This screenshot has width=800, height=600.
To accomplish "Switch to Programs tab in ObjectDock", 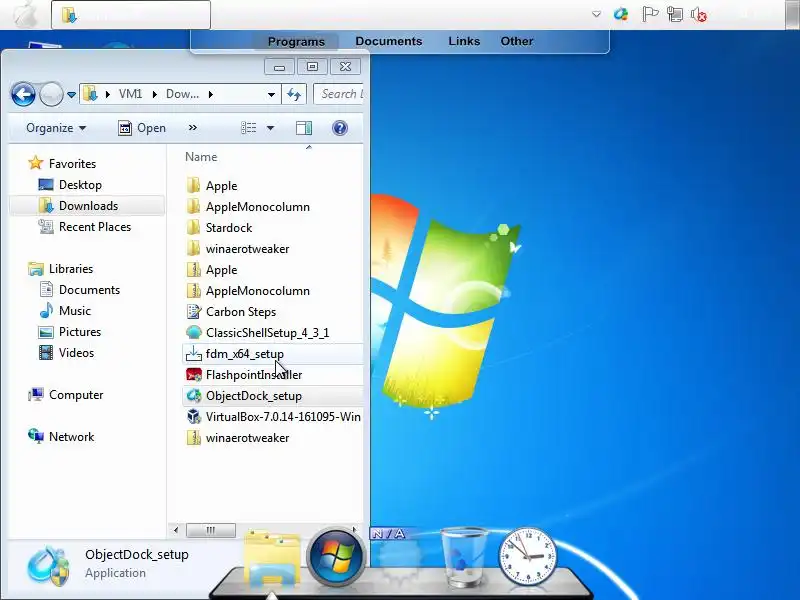I will coord(296,41).
